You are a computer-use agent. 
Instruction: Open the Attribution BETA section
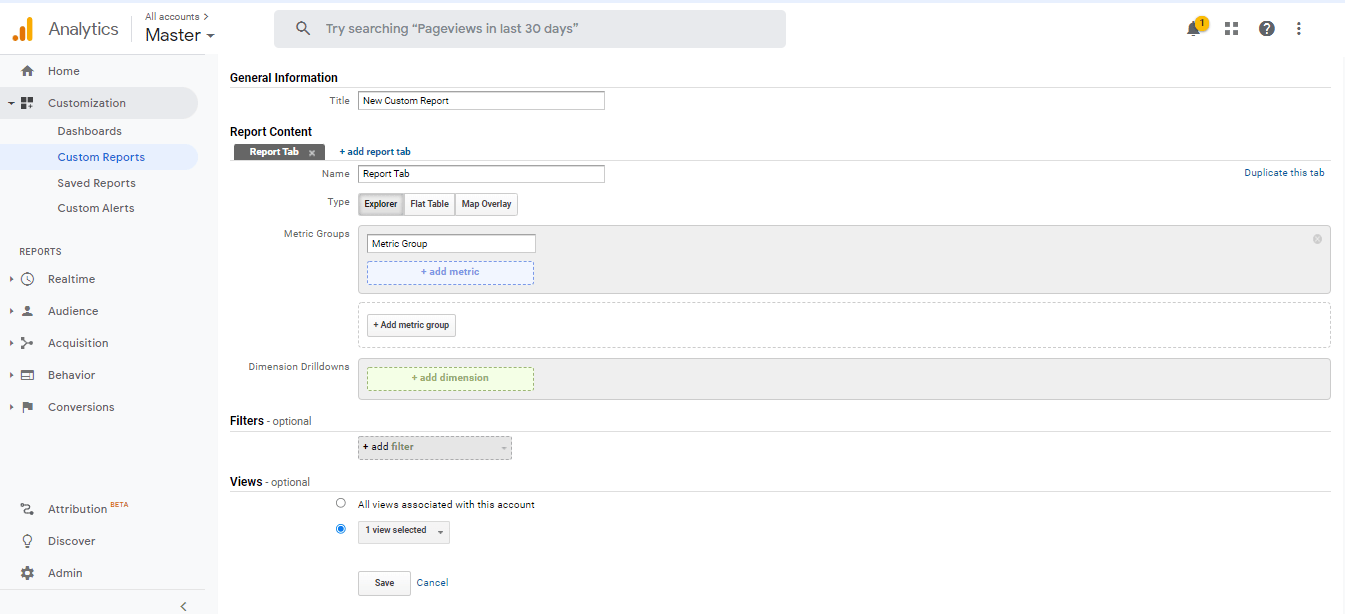click(77, 508)
